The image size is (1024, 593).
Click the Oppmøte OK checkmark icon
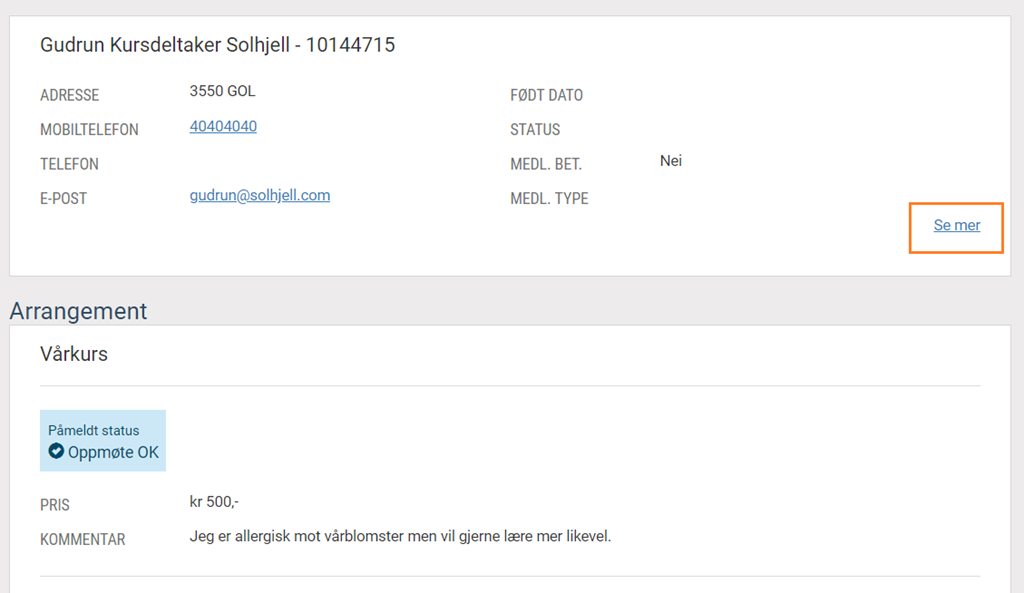tap(56, 452)
